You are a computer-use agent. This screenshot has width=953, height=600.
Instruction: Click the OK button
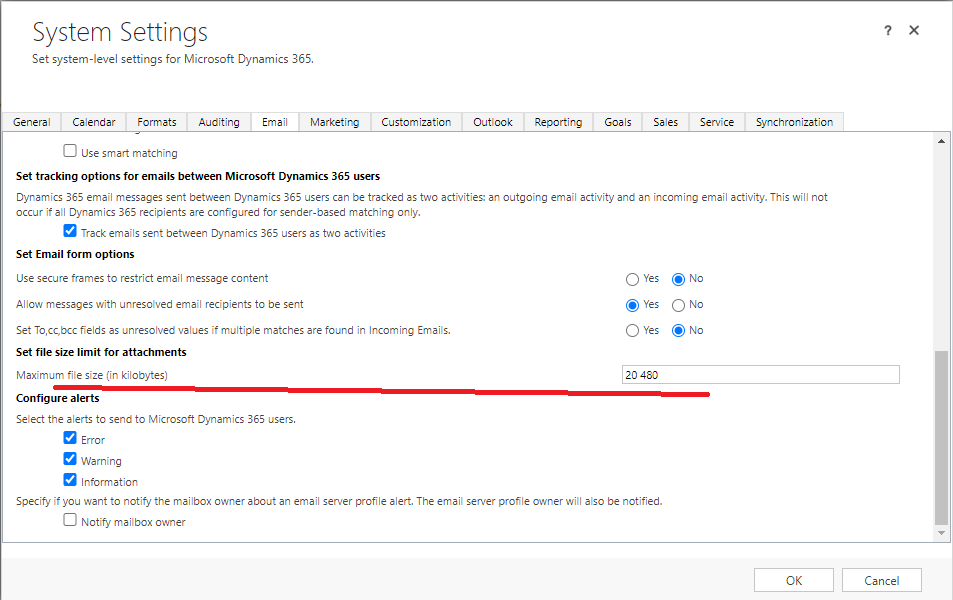click(794, 581)
